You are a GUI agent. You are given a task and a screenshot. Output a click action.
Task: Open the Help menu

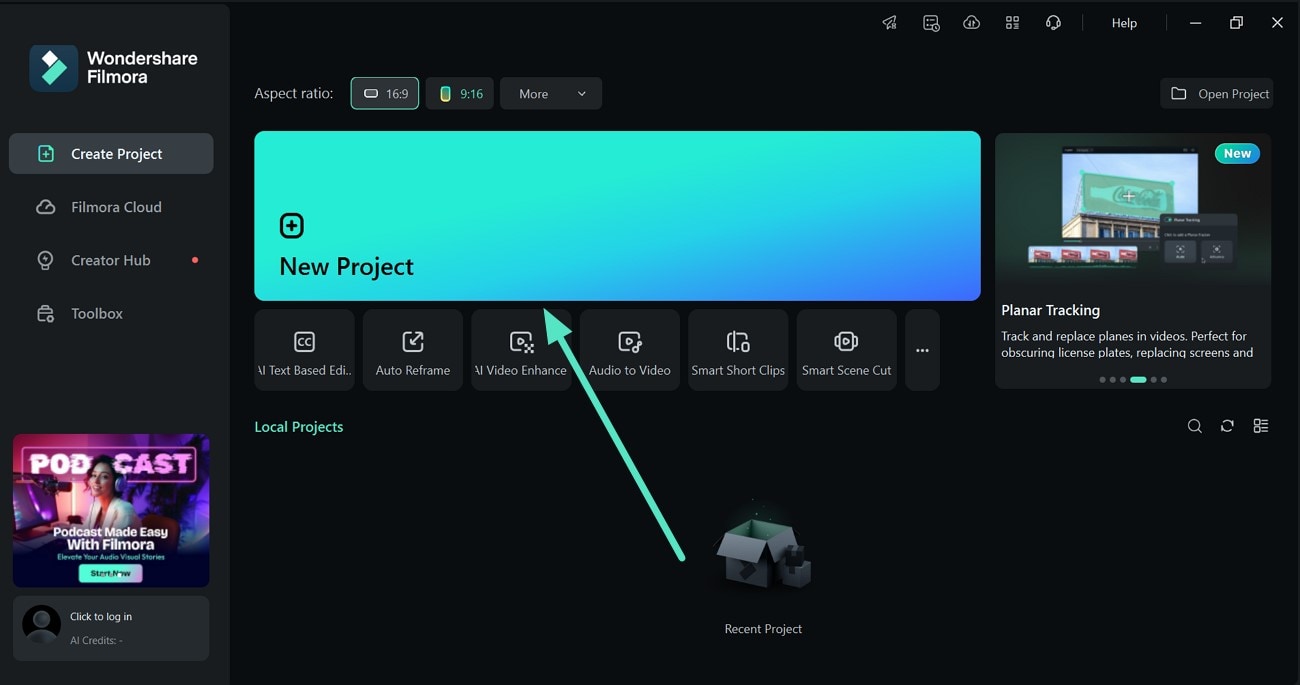pyautogui.click(x=1124, y=23)
